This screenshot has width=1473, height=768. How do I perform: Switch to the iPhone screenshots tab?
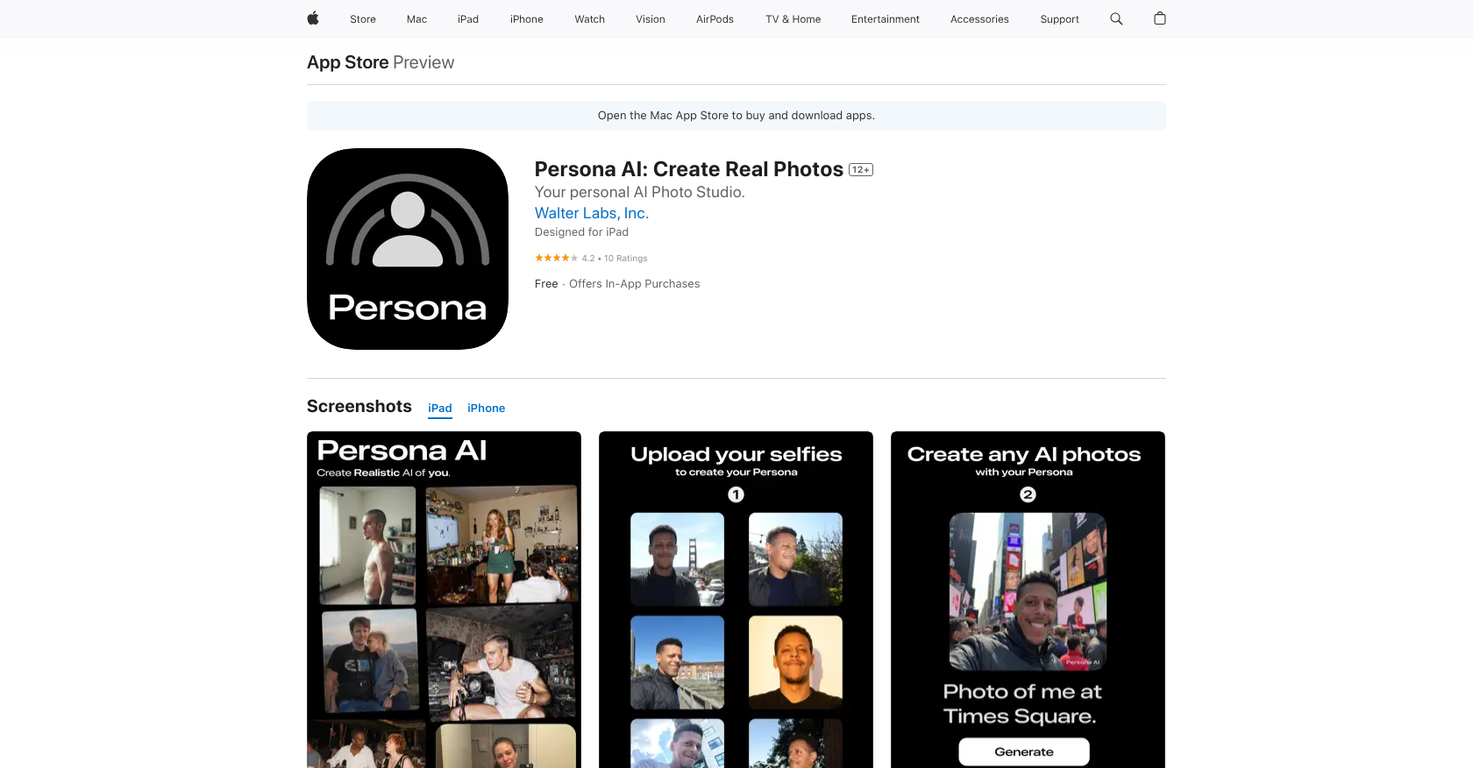486,408
